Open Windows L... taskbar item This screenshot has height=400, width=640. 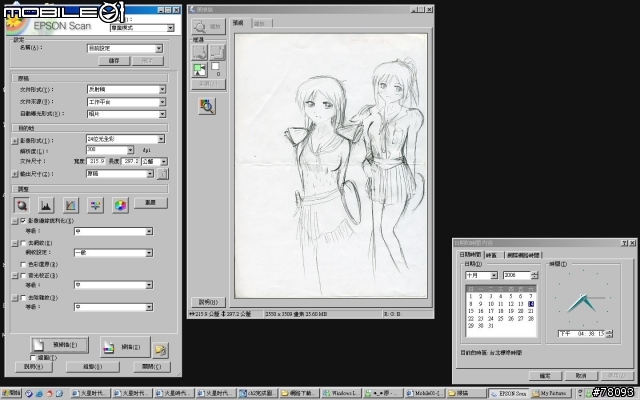click(341, 393)
